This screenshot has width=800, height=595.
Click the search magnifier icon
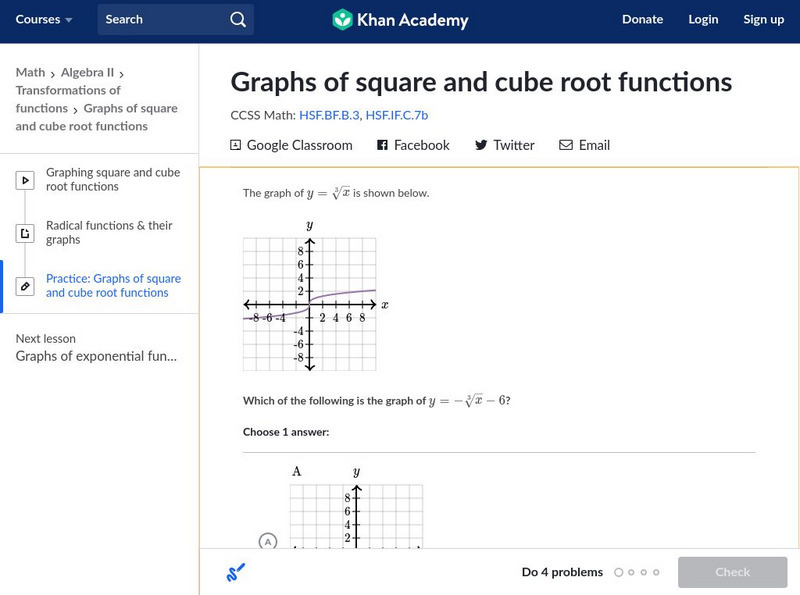coord(237,19)
